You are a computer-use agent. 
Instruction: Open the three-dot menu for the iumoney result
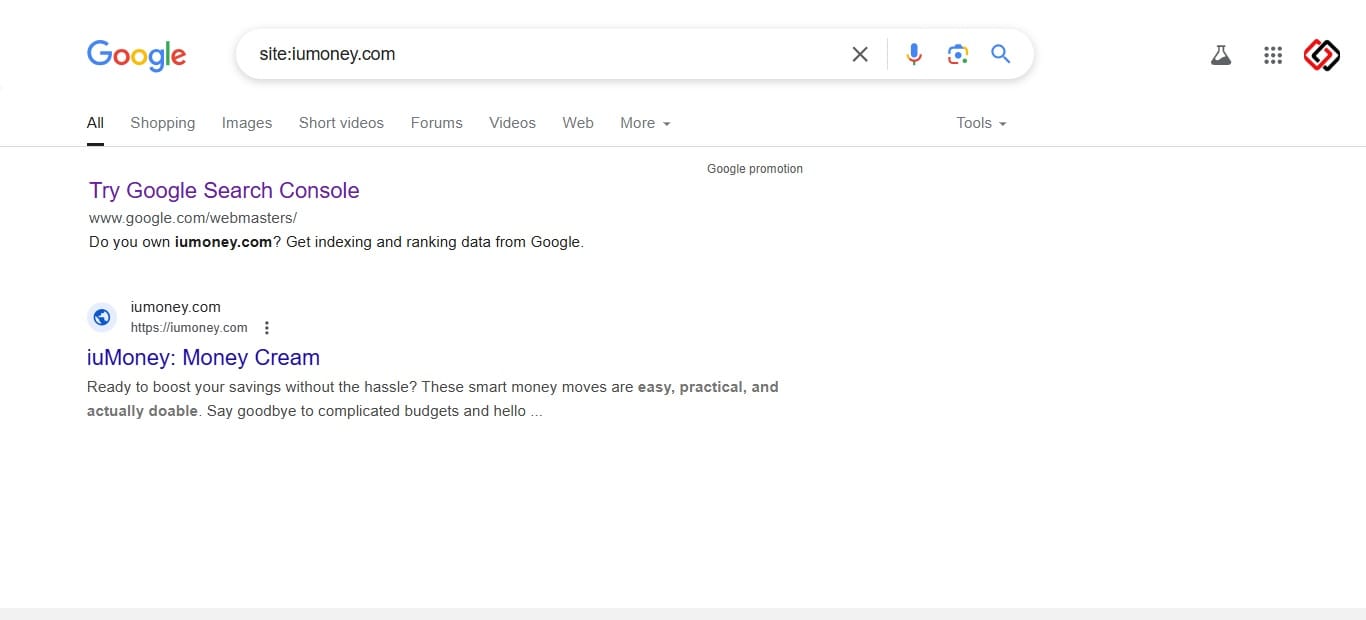(x=266, y=328)
